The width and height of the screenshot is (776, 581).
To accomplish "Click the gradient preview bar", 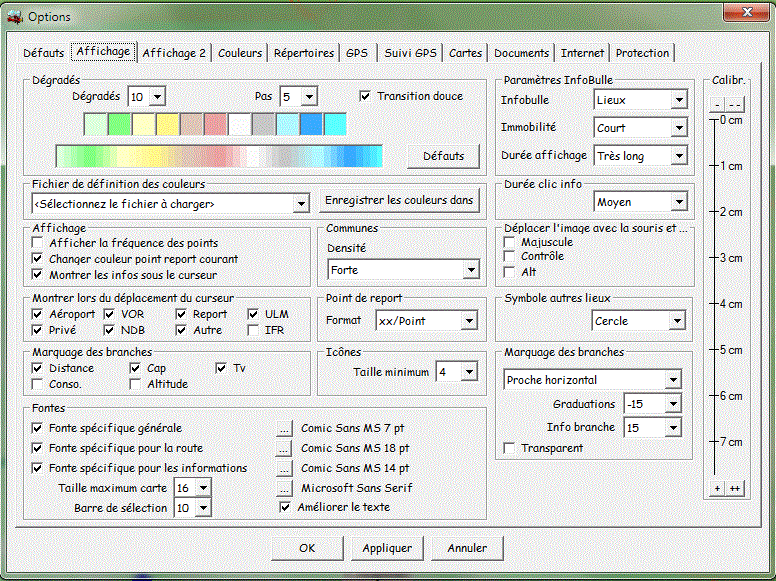I will (219, 156).
